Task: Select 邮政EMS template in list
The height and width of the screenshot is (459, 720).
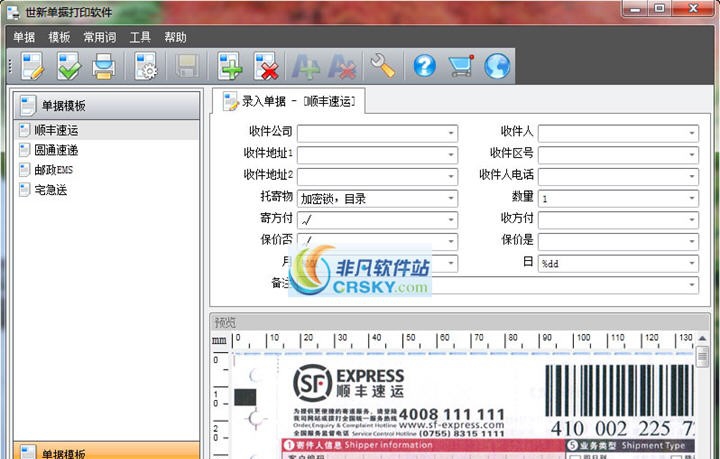Action: click(107, 170)
